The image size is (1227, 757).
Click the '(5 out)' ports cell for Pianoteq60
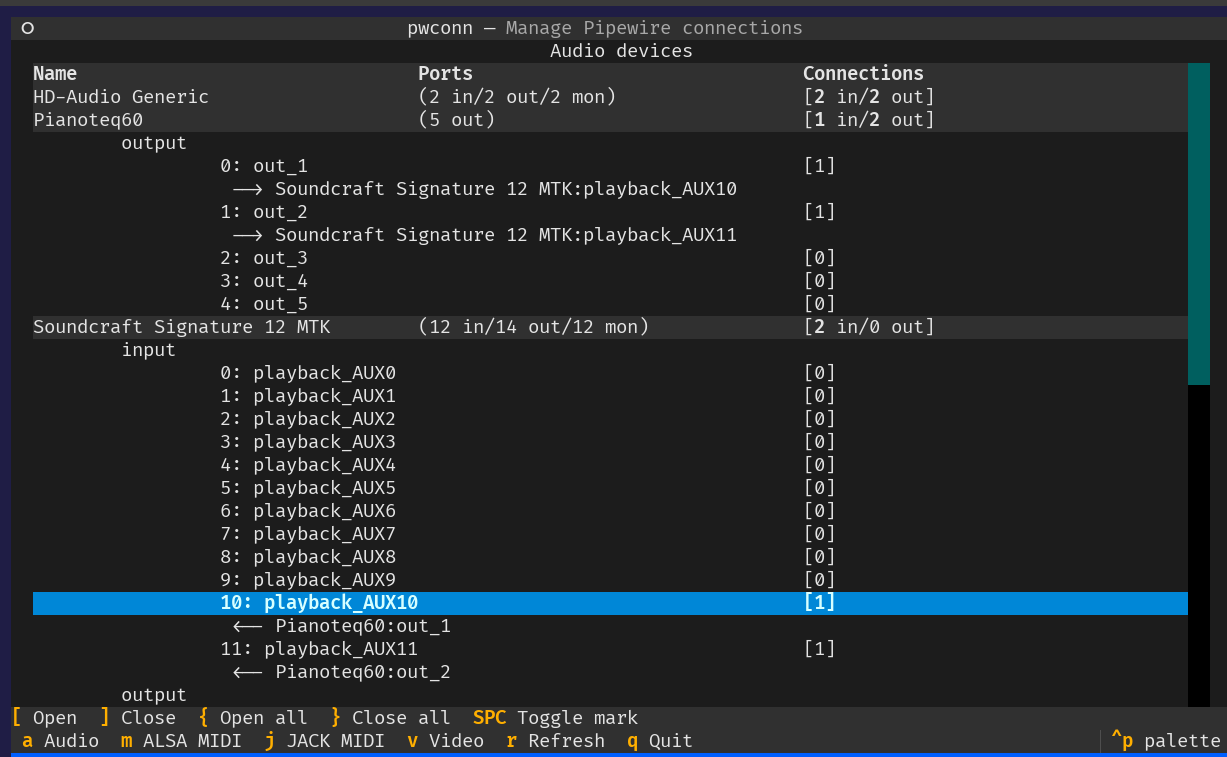[456, 120]
